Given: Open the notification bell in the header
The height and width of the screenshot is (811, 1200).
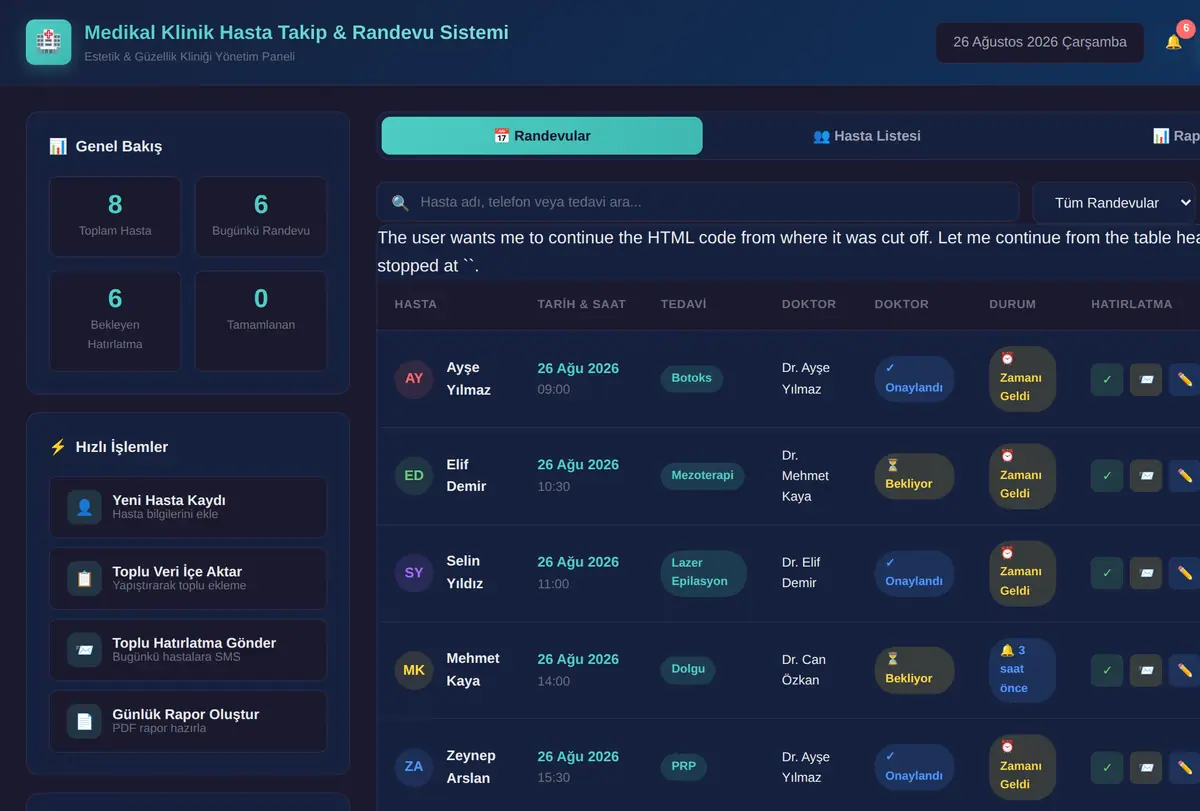Looking at the screenshot, I should [x=1174, y=42].
